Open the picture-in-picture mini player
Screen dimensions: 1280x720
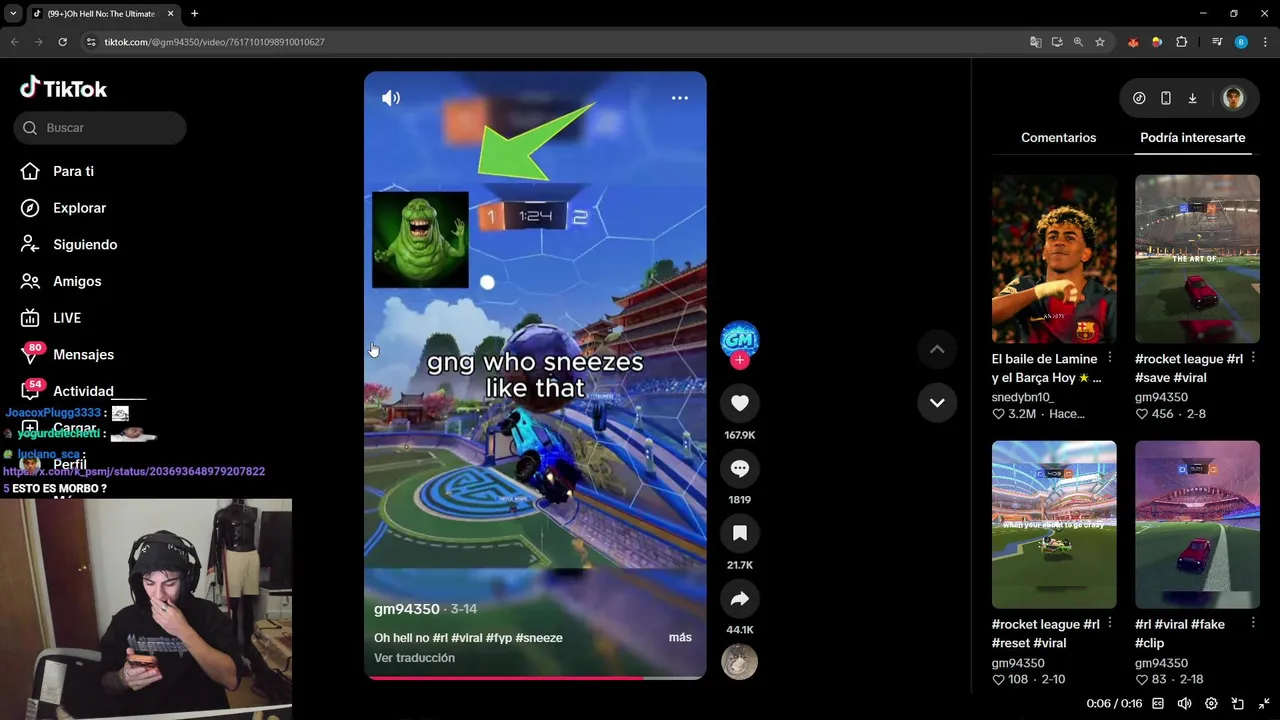point(1238,704)
